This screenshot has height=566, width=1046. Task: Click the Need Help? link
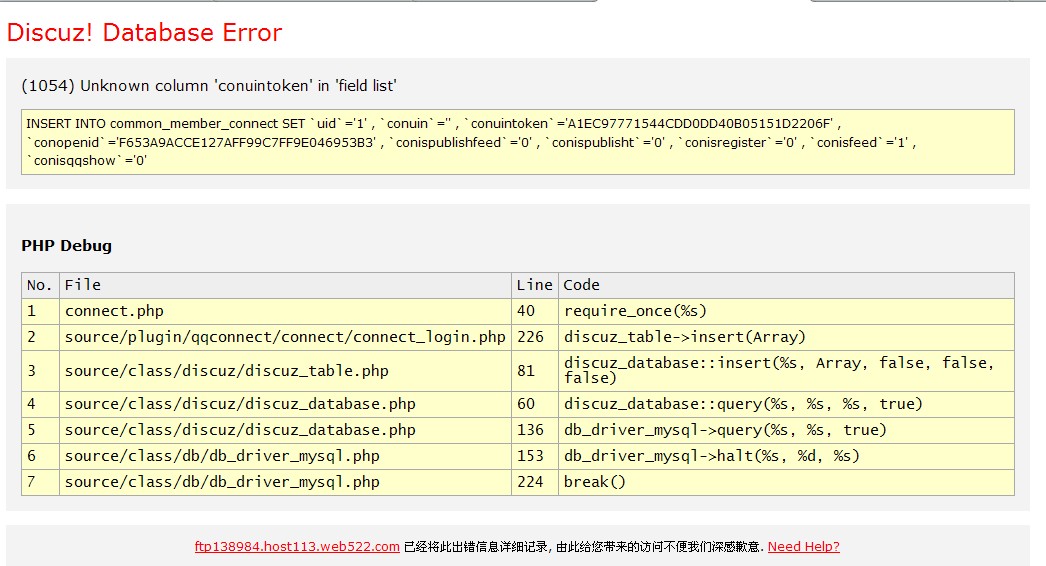click(x=803, y=547)
